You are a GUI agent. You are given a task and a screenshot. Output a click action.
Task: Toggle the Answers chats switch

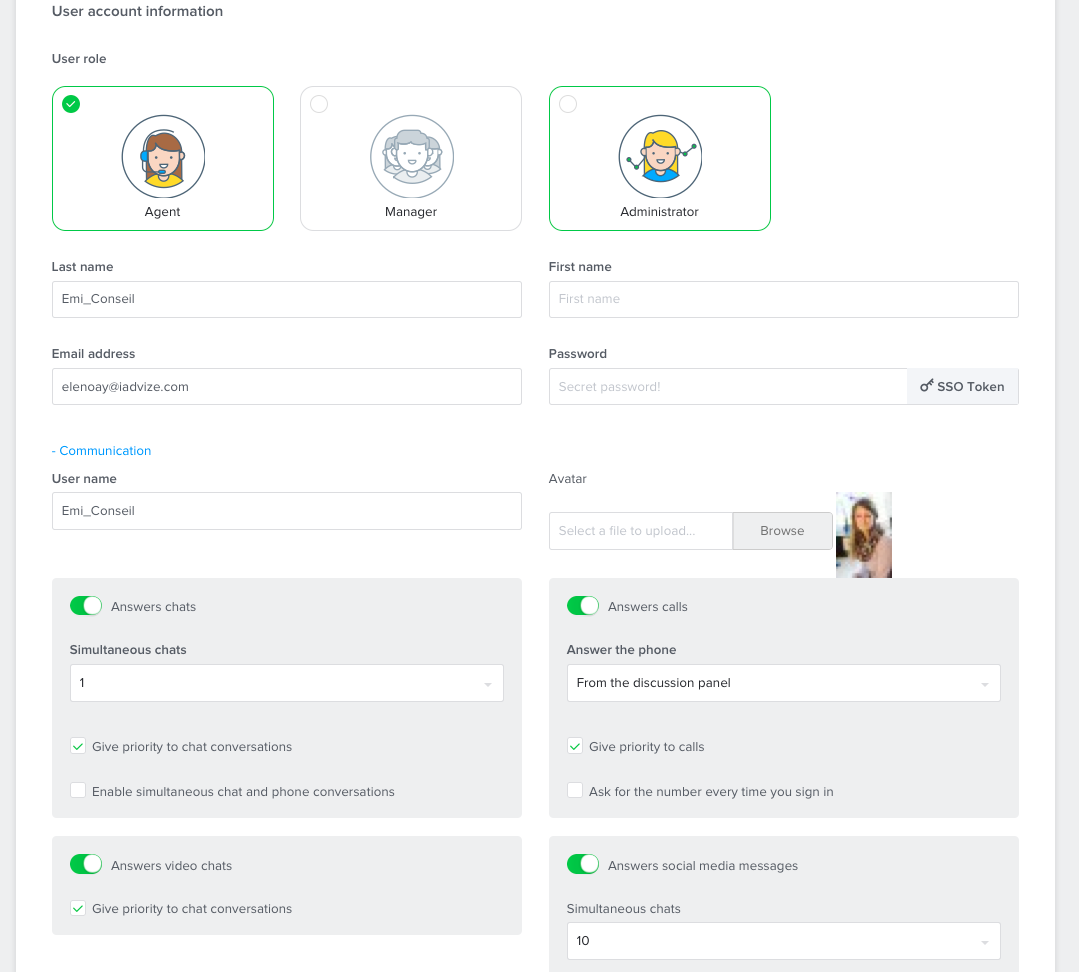tap(86, 606)
